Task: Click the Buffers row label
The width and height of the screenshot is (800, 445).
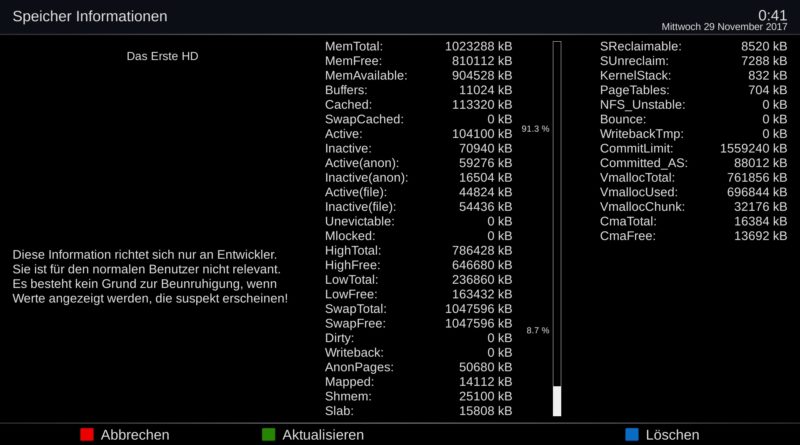Action: point(346,90)
